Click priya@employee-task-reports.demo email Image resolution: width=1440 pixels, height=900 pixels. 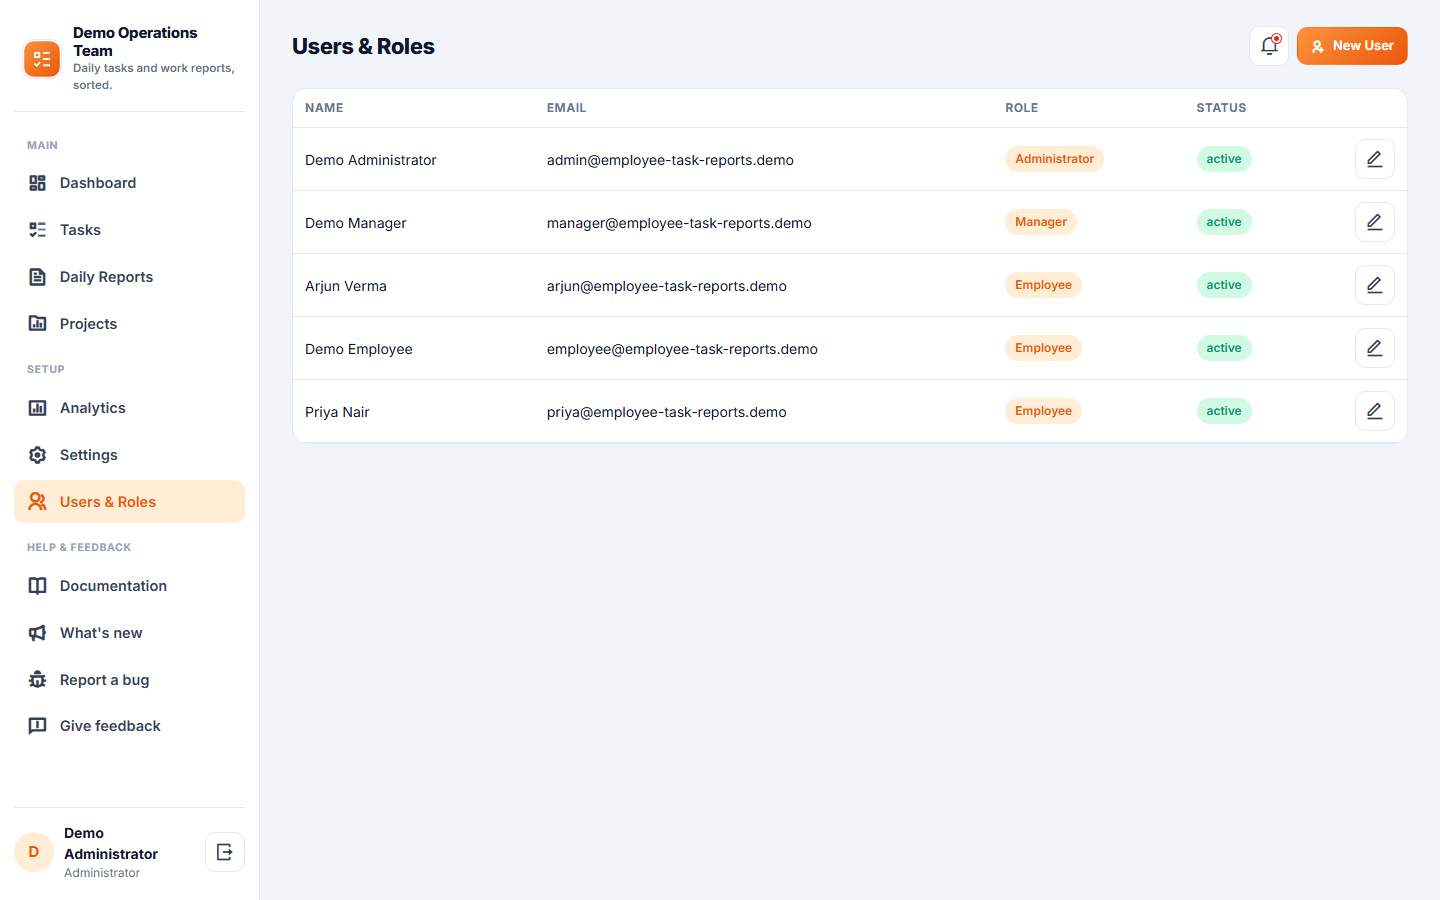667,412
